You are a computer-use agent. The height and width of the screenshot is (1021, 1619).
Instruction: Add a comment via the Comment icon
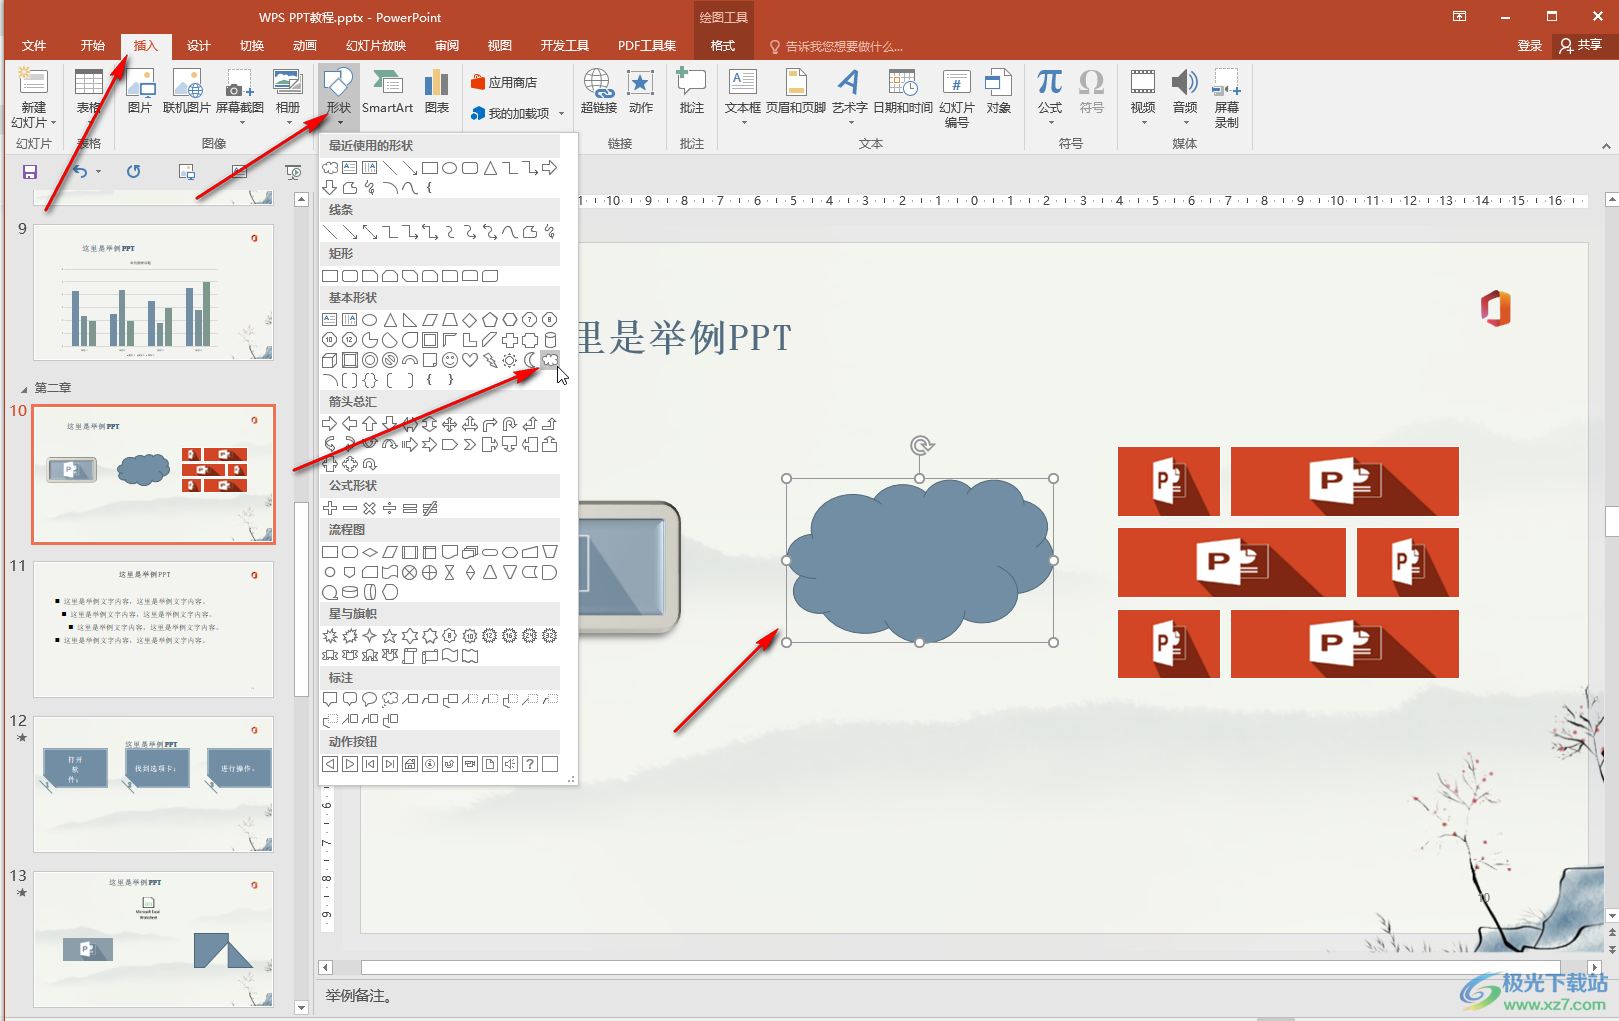(692, 92)
